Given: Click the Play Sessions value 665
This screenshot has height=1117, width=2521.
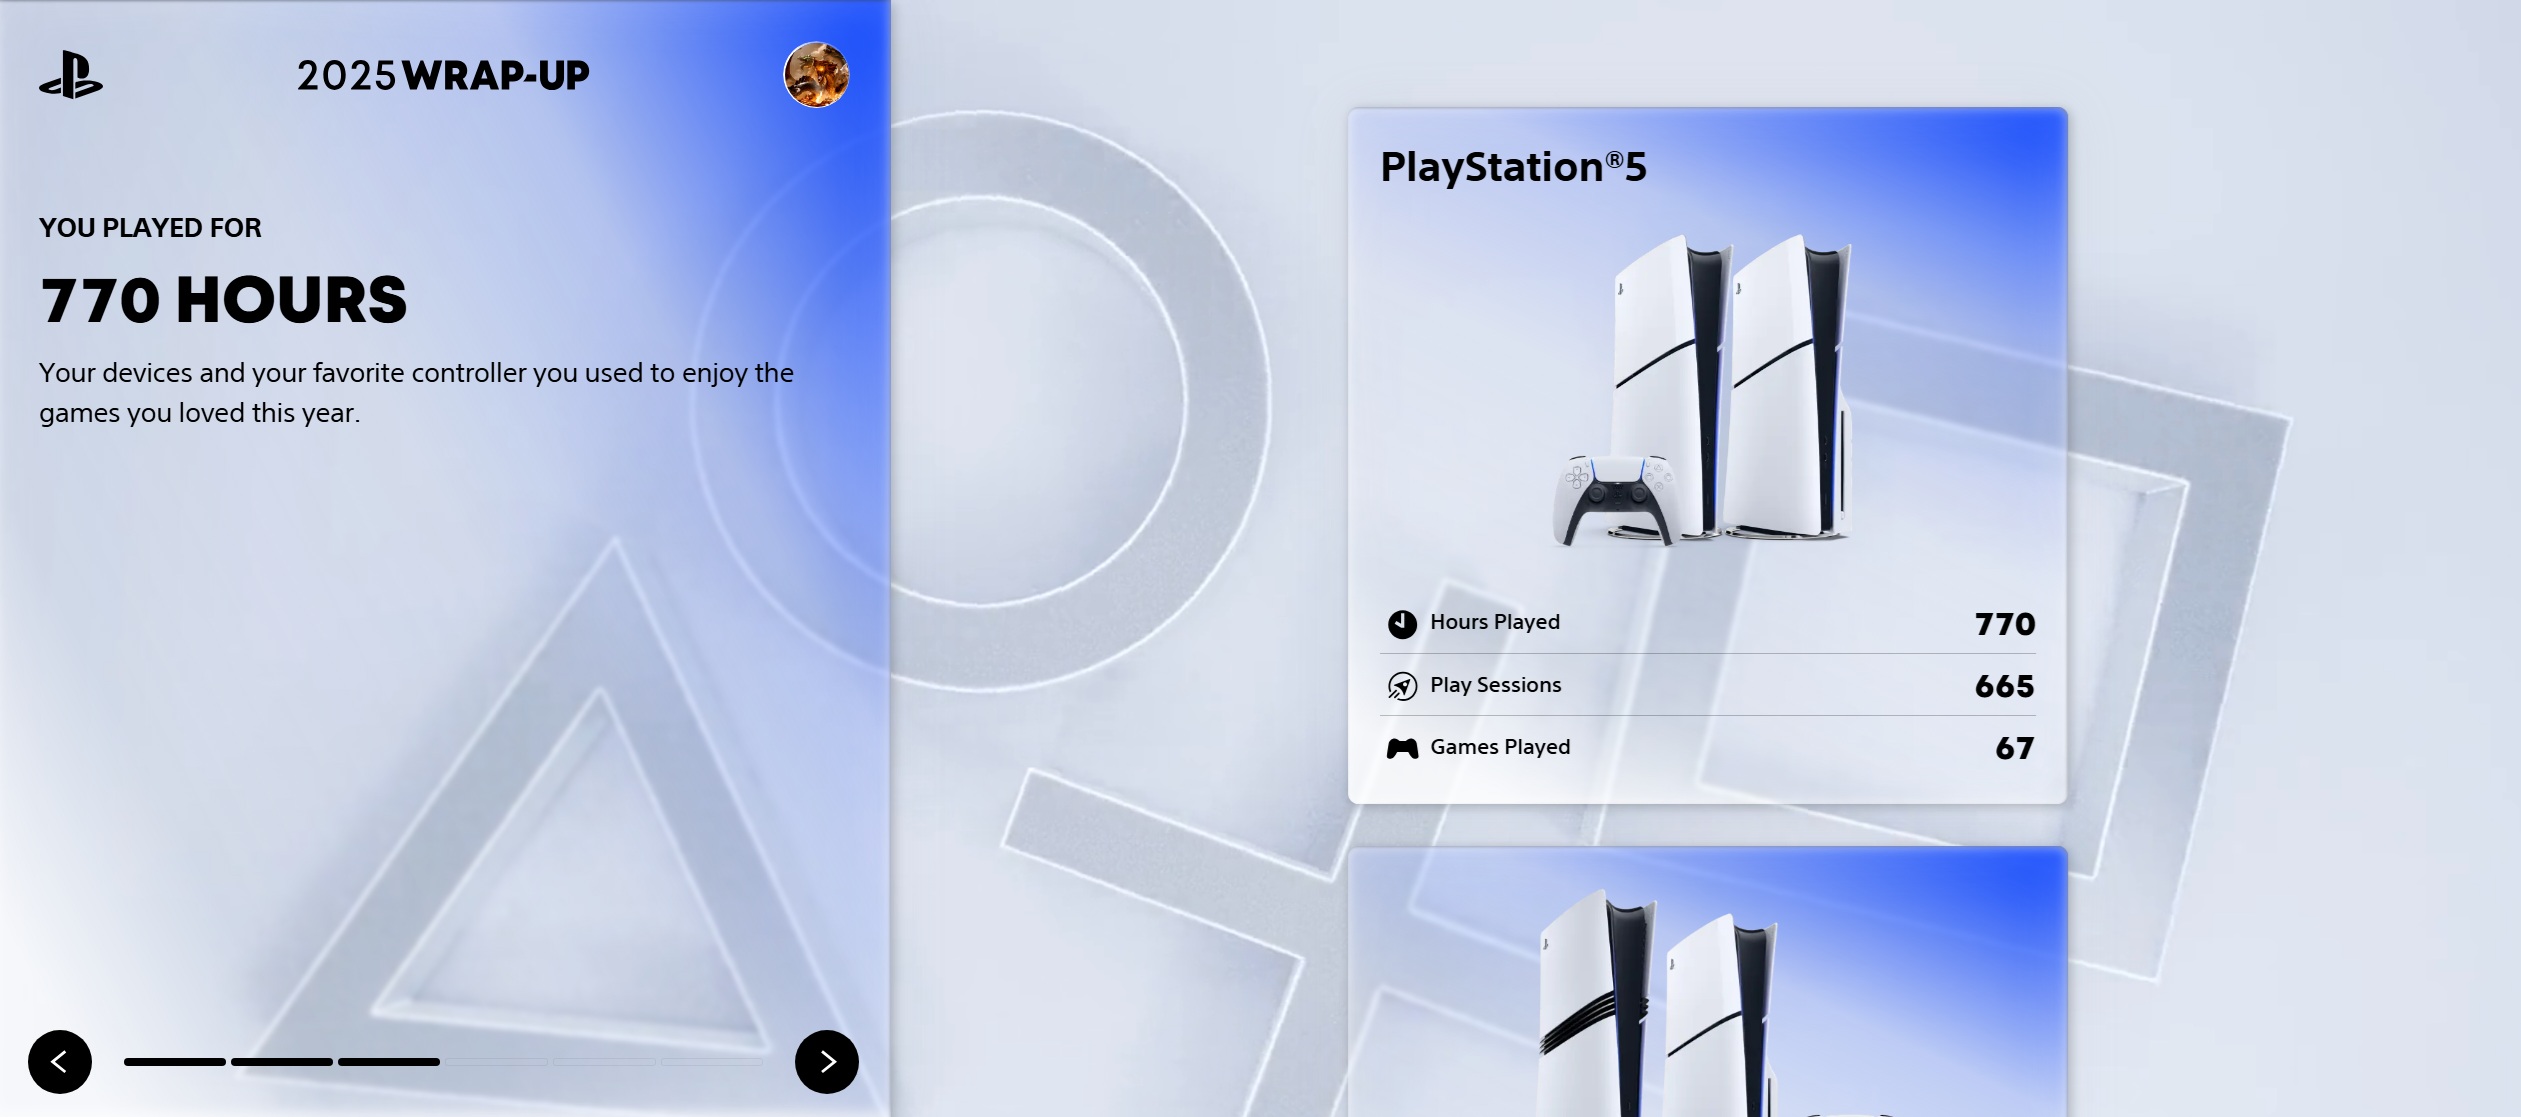Looking at the screenshot, I should coord(2005,686).
